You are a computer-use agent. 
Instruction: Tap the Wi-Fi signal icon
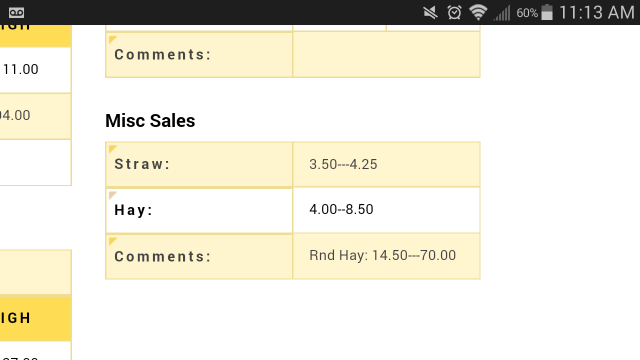(478, 12)
